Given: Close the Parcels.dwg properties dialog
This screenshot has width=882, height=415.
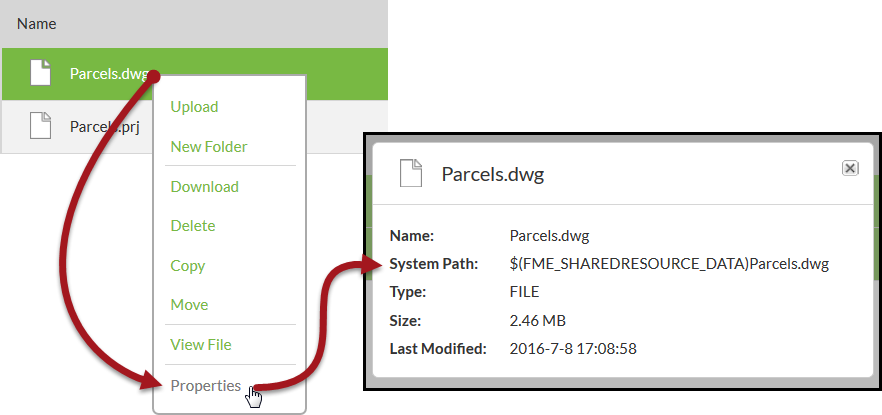Looking at the screenshot, I should (x=850, y=168).
